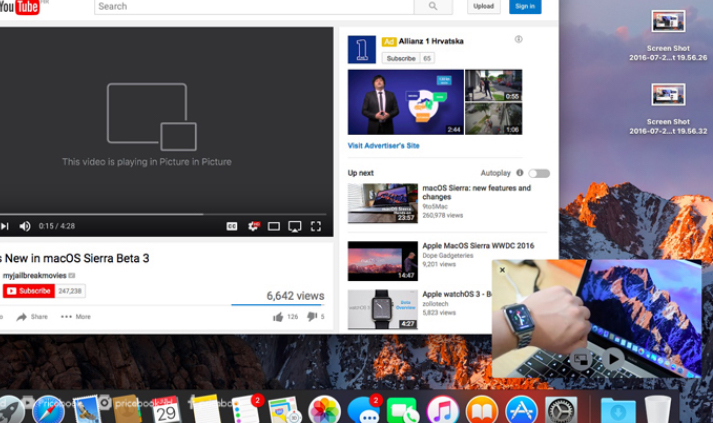Select Screen Shot 19.56.32 desktop file
The image size is (713, 423).
668,109
